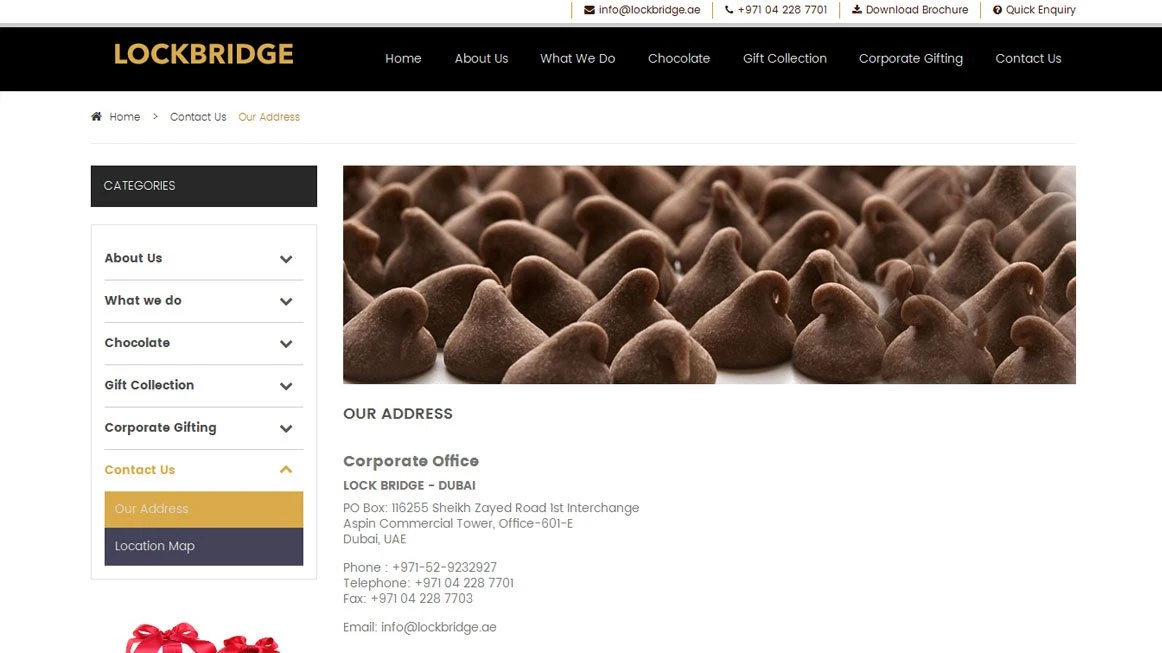The image size is (1162, 653).
Task: Click the envelope icon beside info@lockbridge.ae
Action: click(x=589, y=10)
